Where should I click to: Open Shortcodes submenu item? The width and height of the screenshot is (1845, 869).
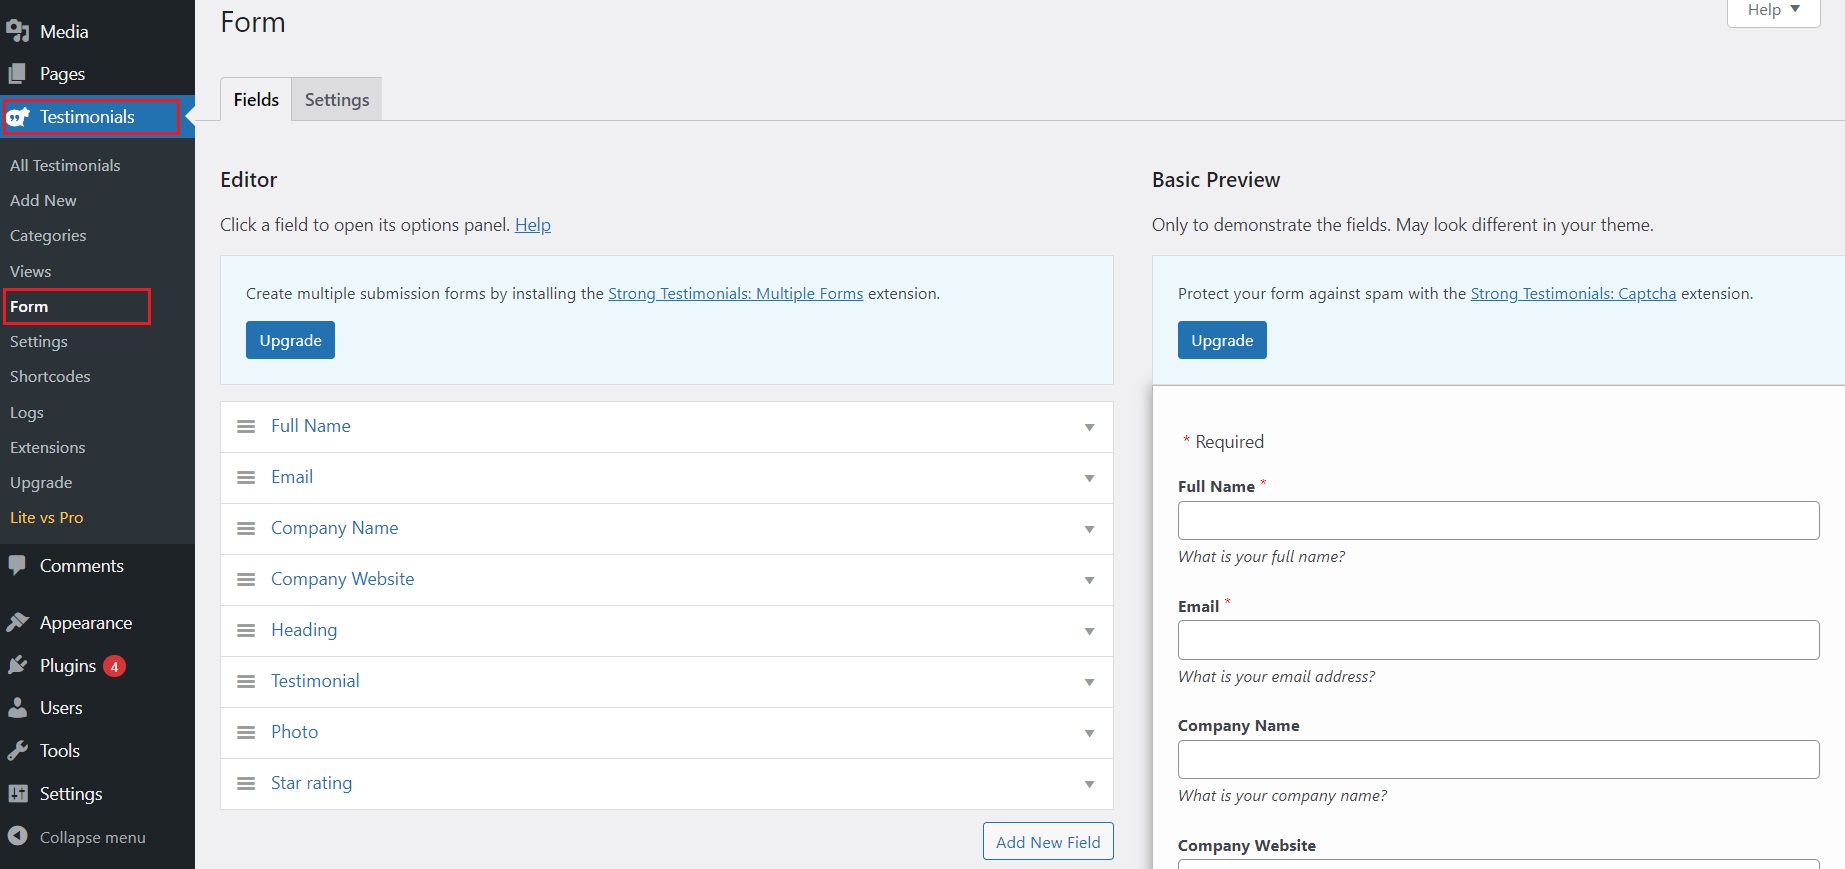click(x=50, y=376)
